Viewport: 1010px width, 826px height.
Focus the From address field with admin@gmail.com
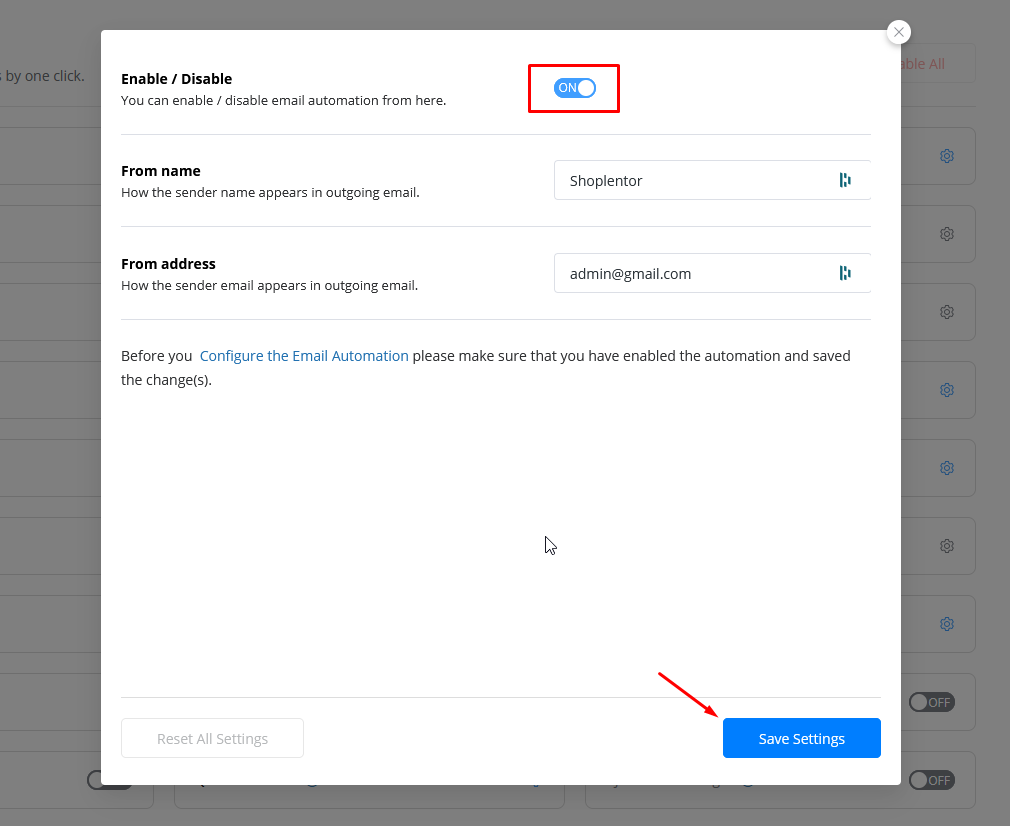695,273
